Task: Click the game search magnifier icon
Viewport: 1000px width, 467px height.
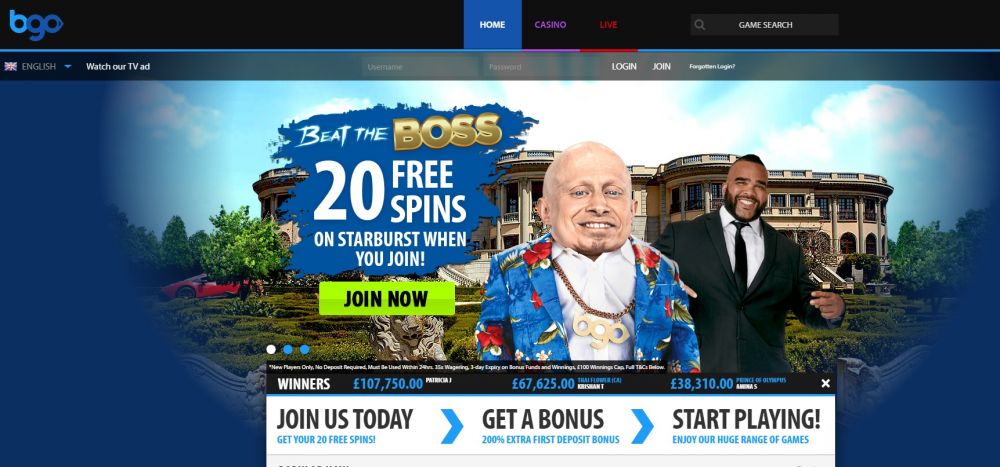Action: (700, 25)
